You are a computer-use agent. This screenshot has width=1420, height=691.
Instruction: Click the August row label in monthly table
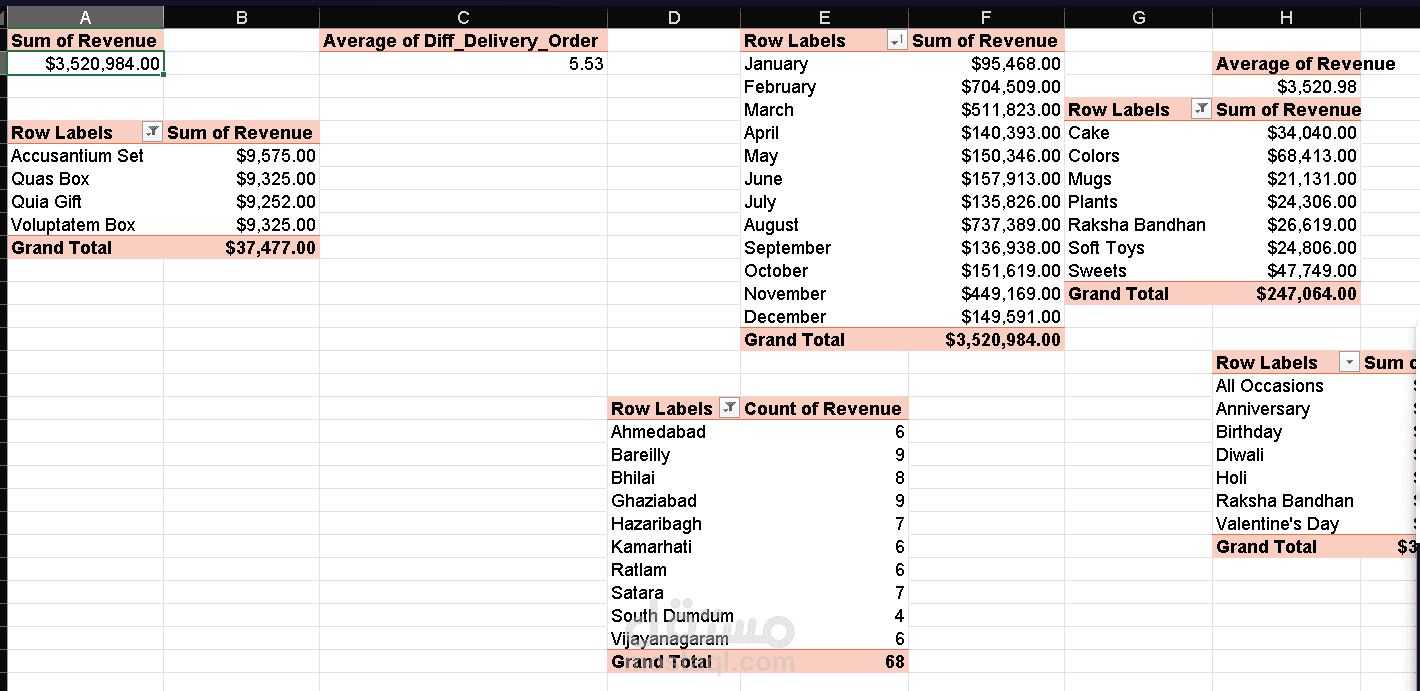click(x=771, y=225)
